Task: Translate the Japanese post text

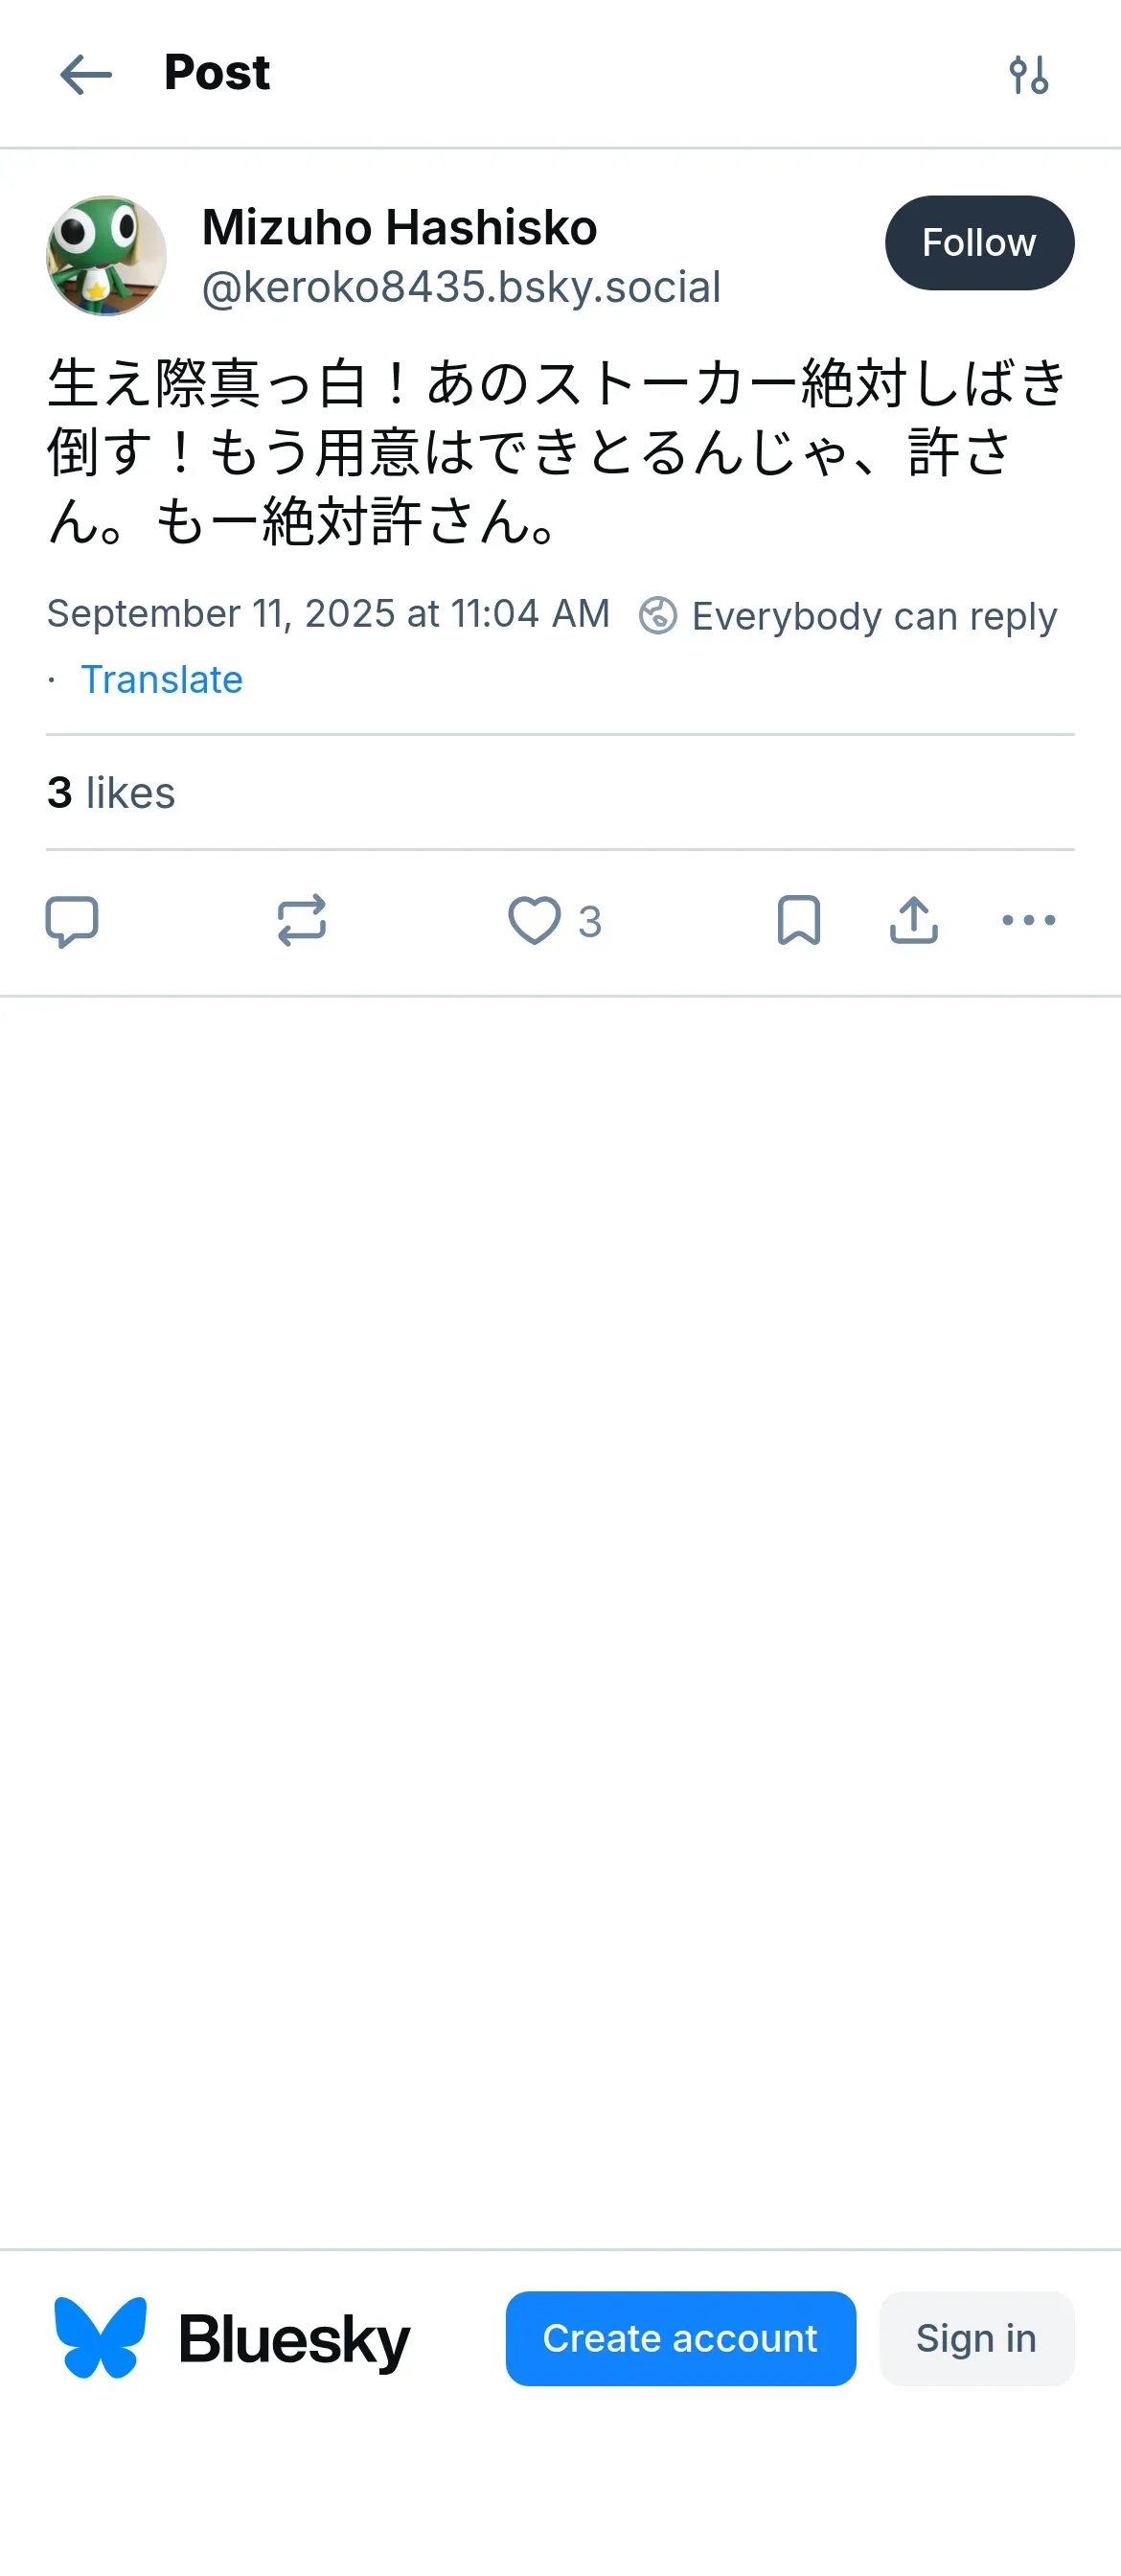Action: pos(161,680)
